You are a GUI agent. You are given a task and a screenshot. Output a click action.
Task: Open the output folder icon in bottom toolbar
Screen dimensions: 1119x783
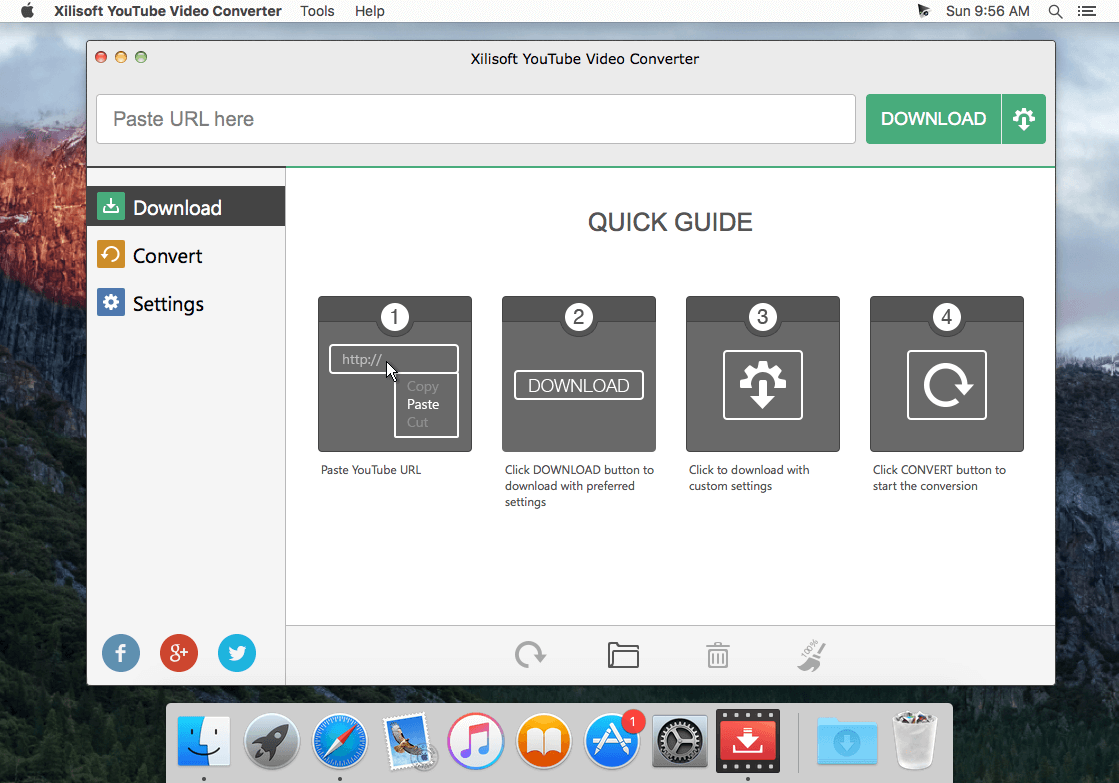[x=623, y=655]
